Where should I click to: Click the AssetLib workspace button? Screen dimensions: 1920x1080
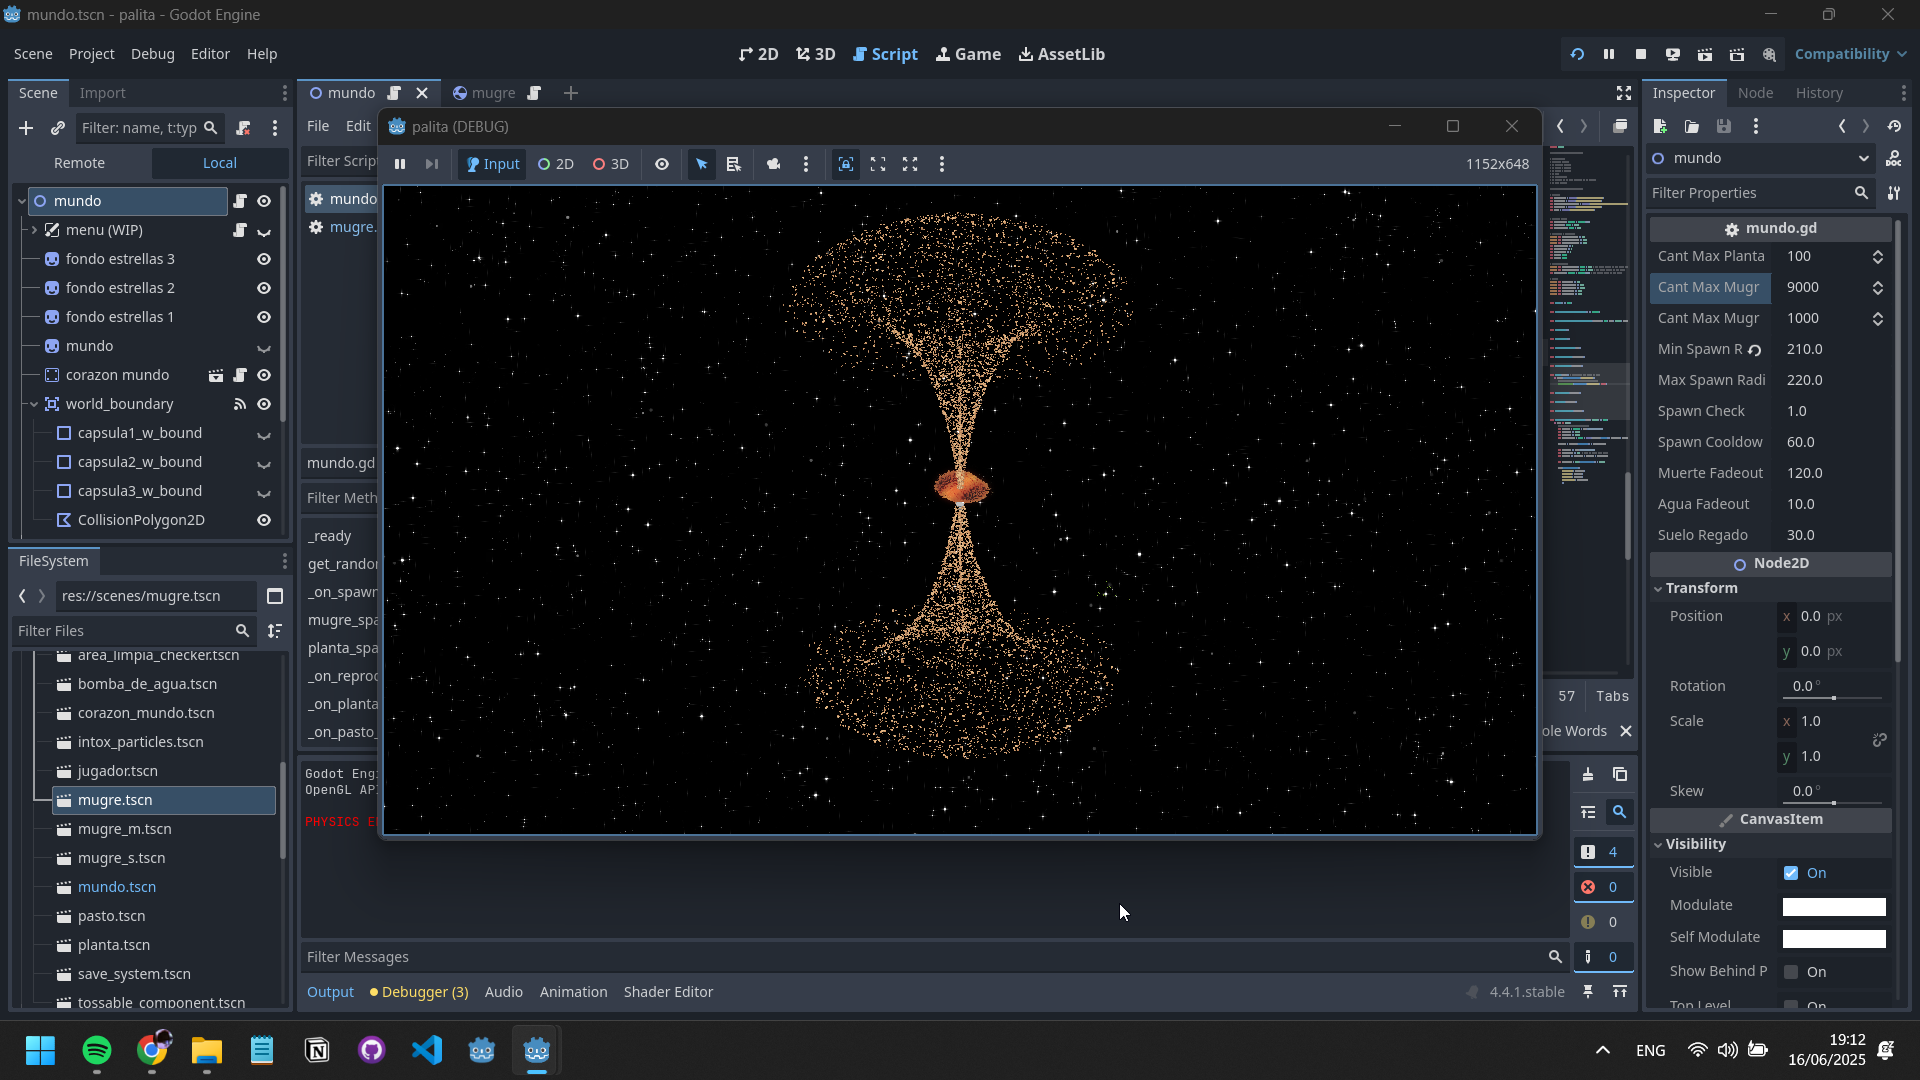pos(1061,54)
